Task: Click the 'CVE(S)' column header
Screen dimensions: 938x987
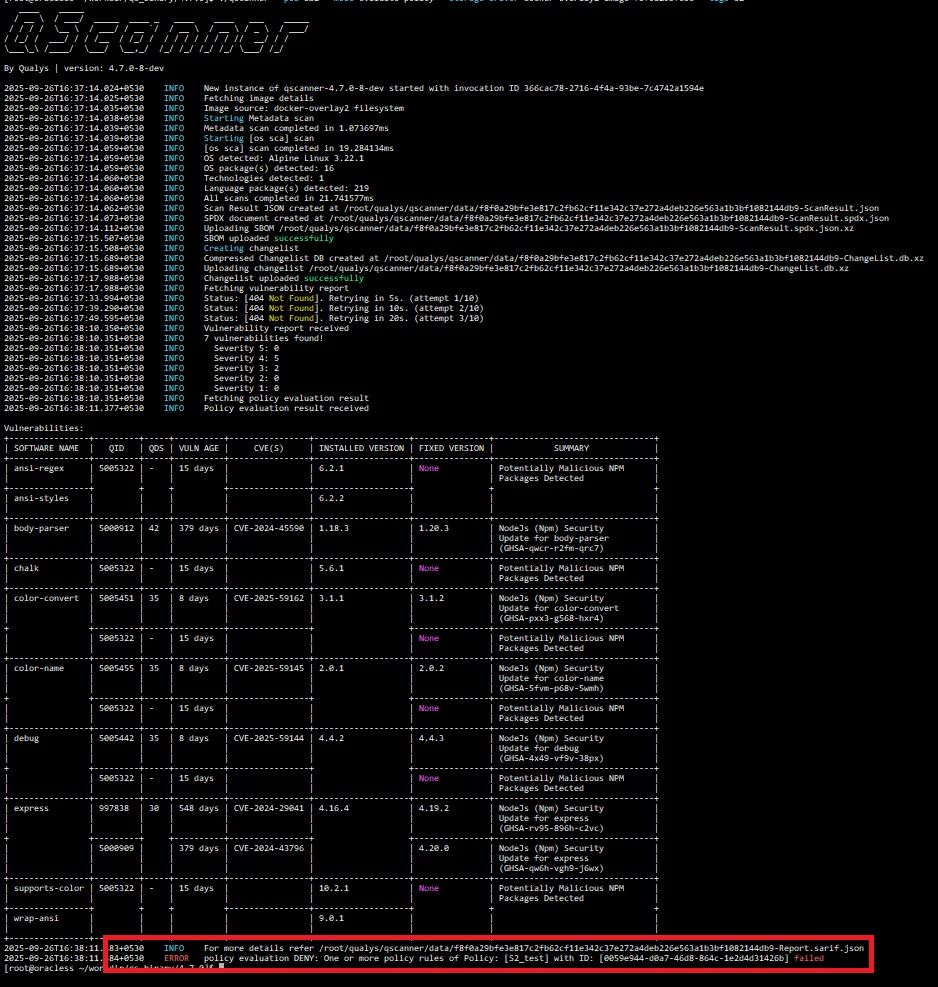Action: pyautogui.click(x=269, y=448)
